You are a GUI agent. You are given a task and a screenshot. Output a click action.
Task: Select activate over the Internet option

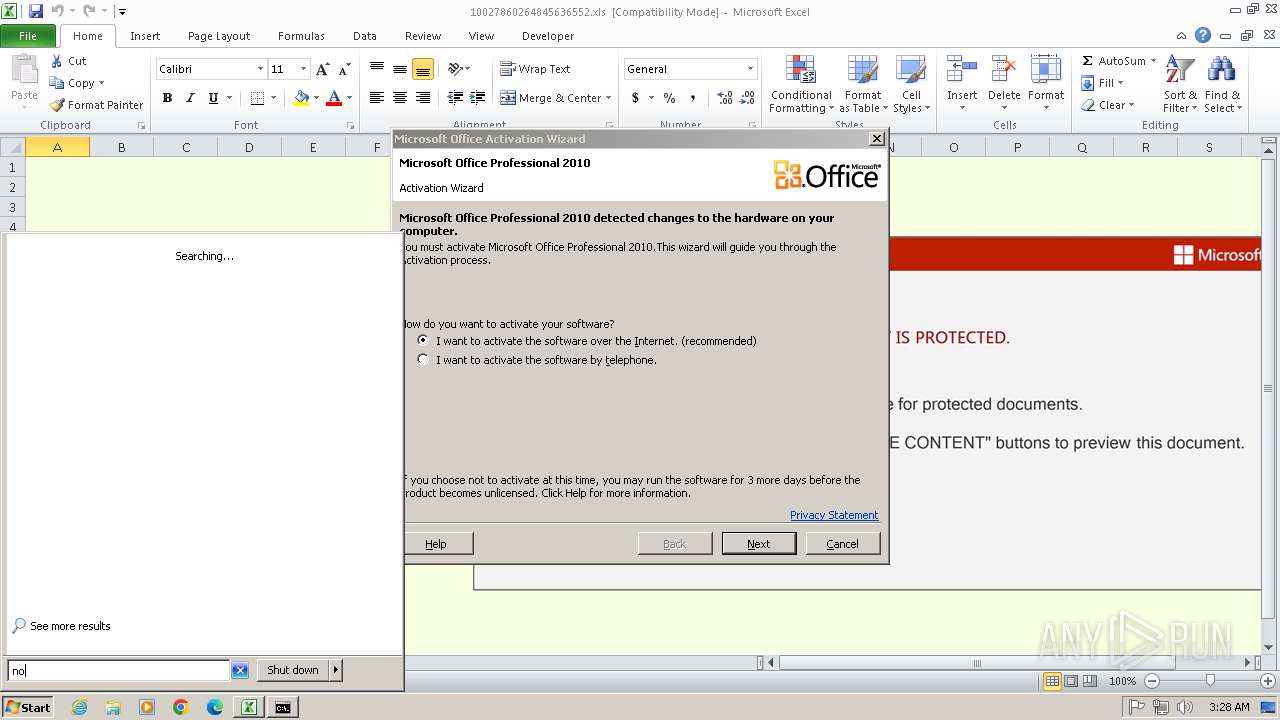click(423, 340)
